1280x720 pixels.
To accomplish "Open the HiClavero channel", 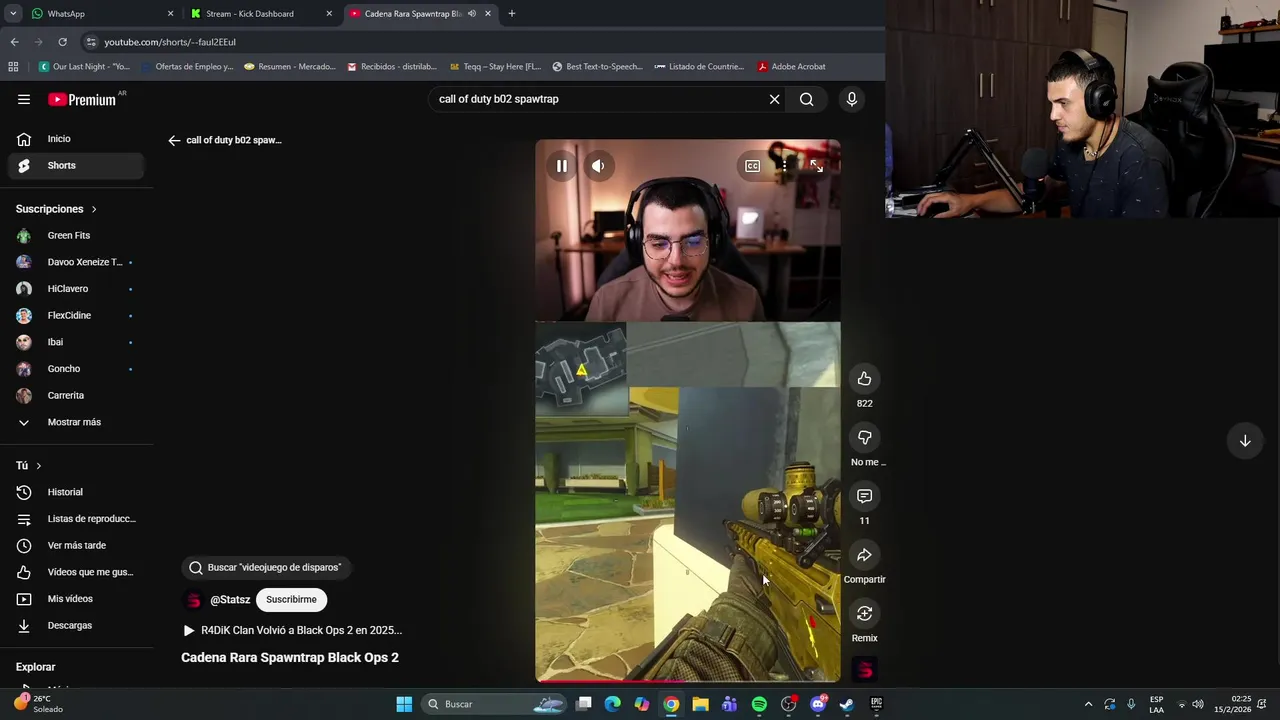I will coord(77,289).
